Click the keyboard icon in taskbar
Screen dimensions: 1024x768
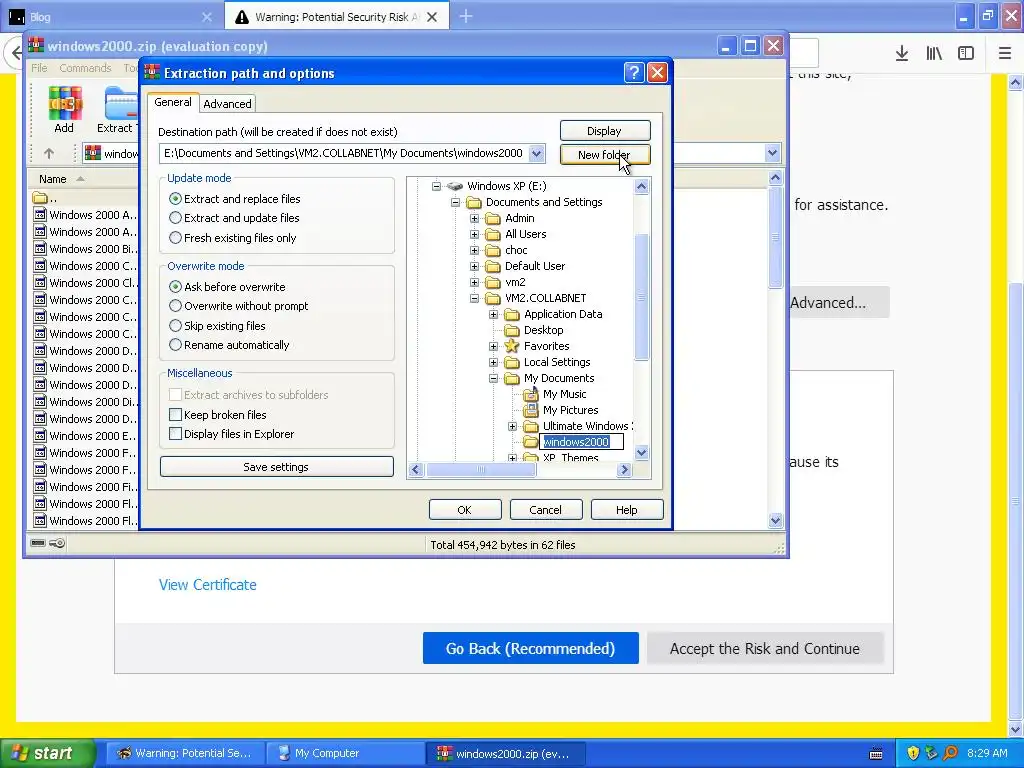click(x=876, y=754)
